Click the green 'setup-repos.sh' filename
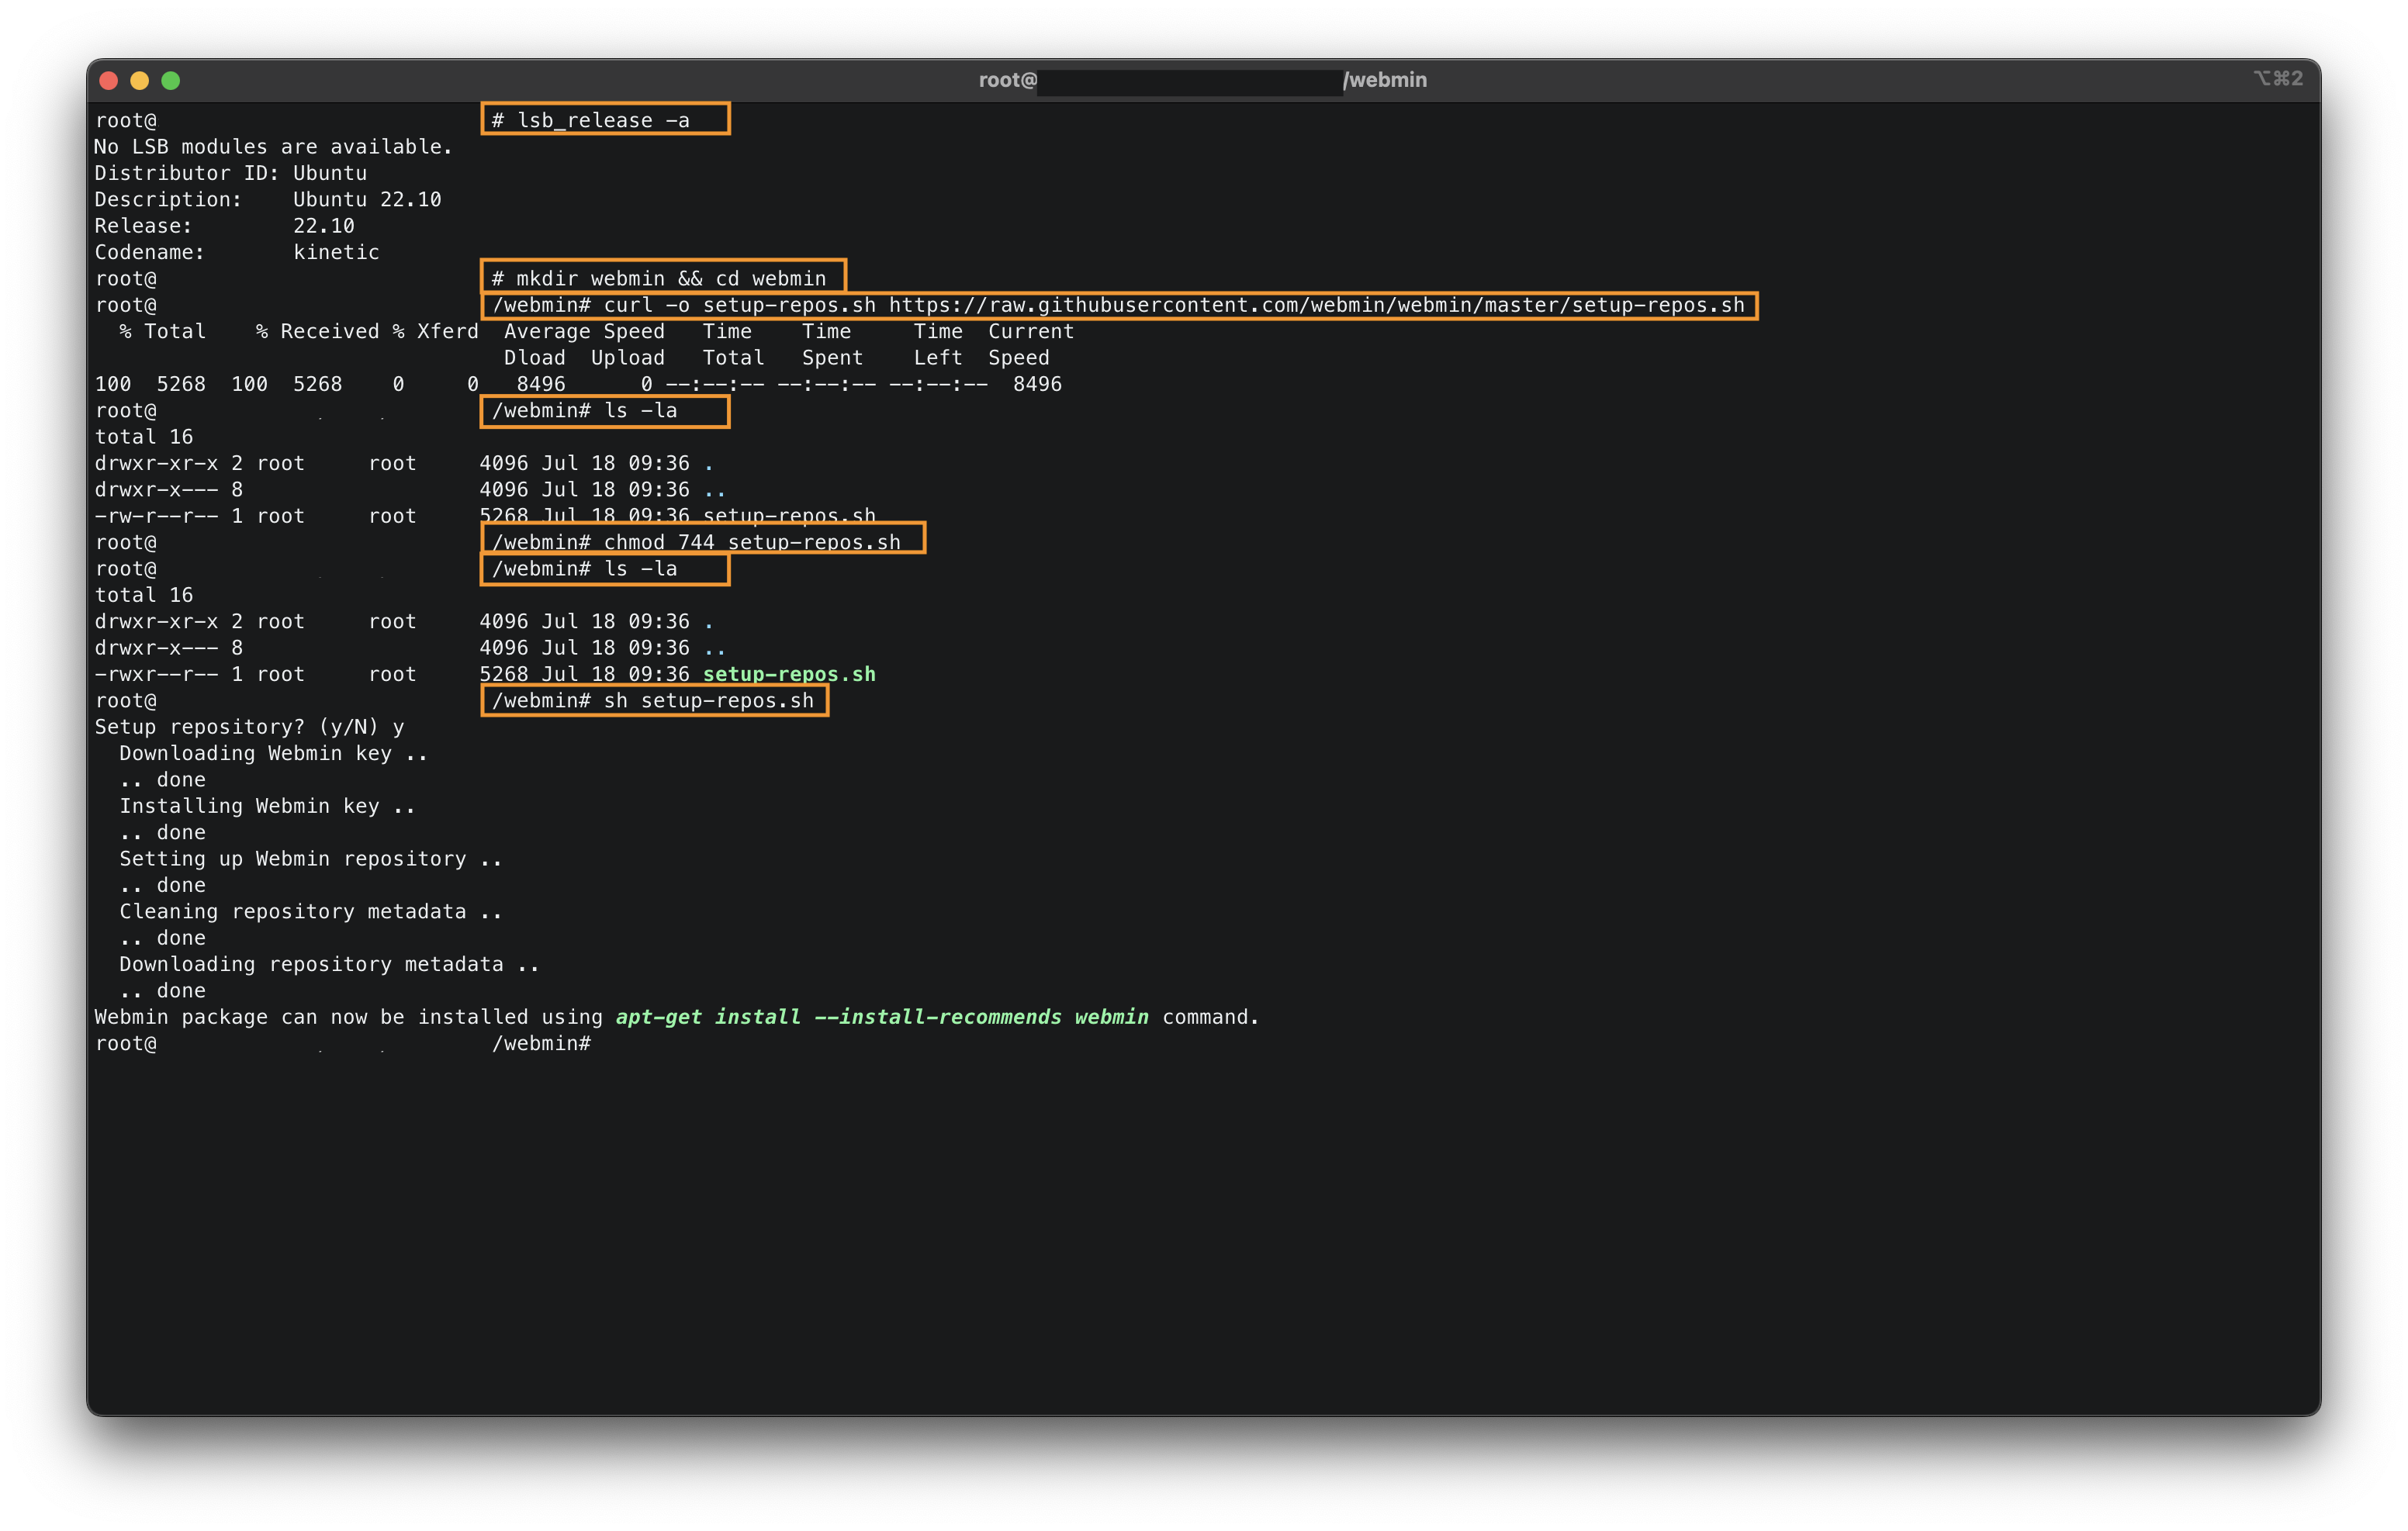The height and width of the screenshot is (1531, 2408). tap(789, 674)
